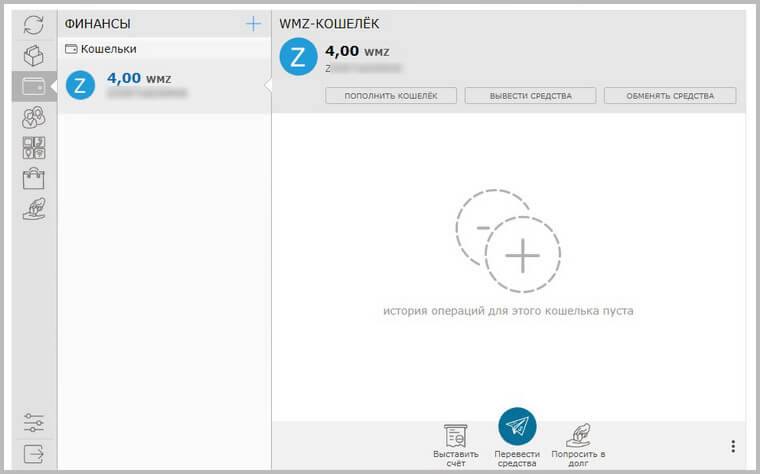Click Попросить в долг icon
The width and height of the screenshot is (760, 474).
578,445
